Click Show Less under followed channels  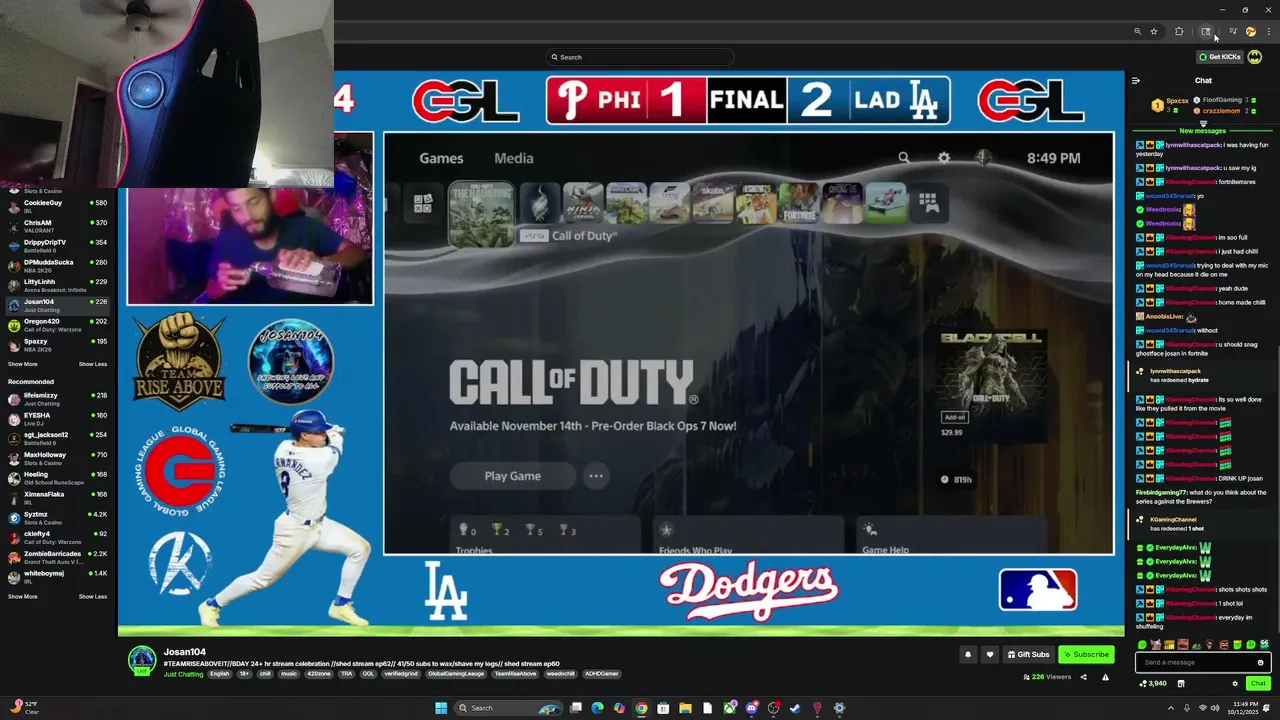coord(93,364)
